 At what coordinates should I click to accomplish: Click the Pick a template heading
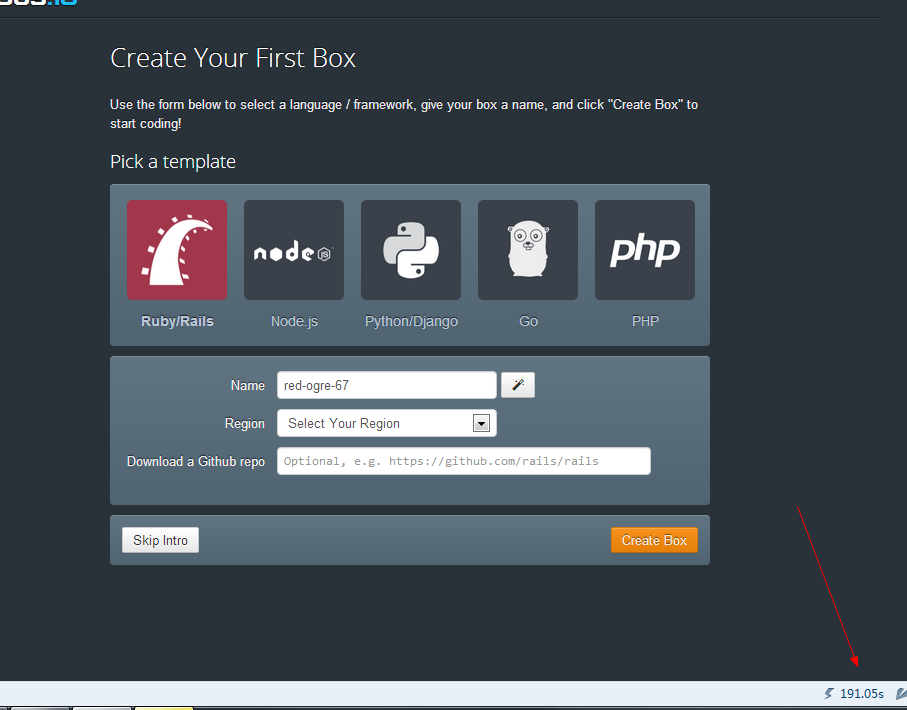coord(173,161)
